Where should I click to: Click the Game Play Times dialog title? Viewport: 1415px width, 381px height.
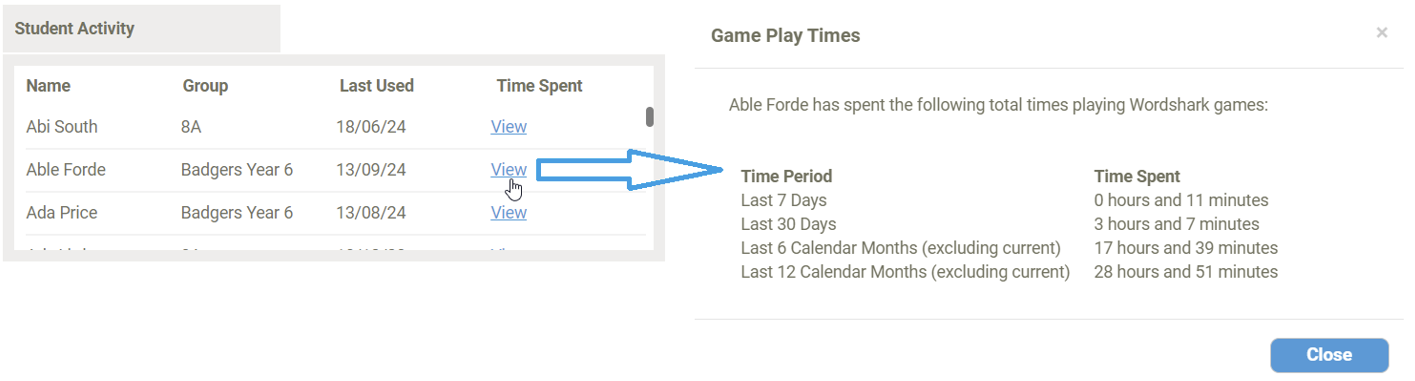click(785, 36)
